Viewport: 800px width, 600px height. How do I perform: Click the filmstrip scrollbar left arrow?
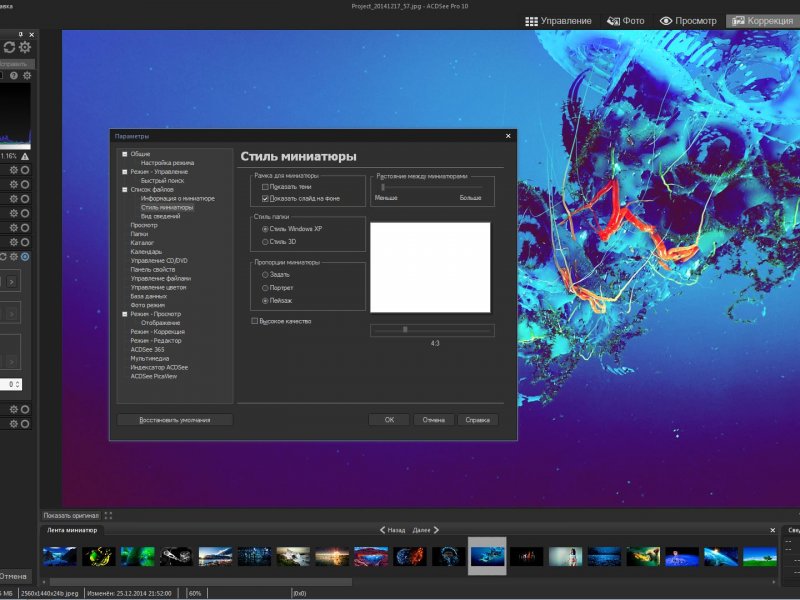(44, 582)
